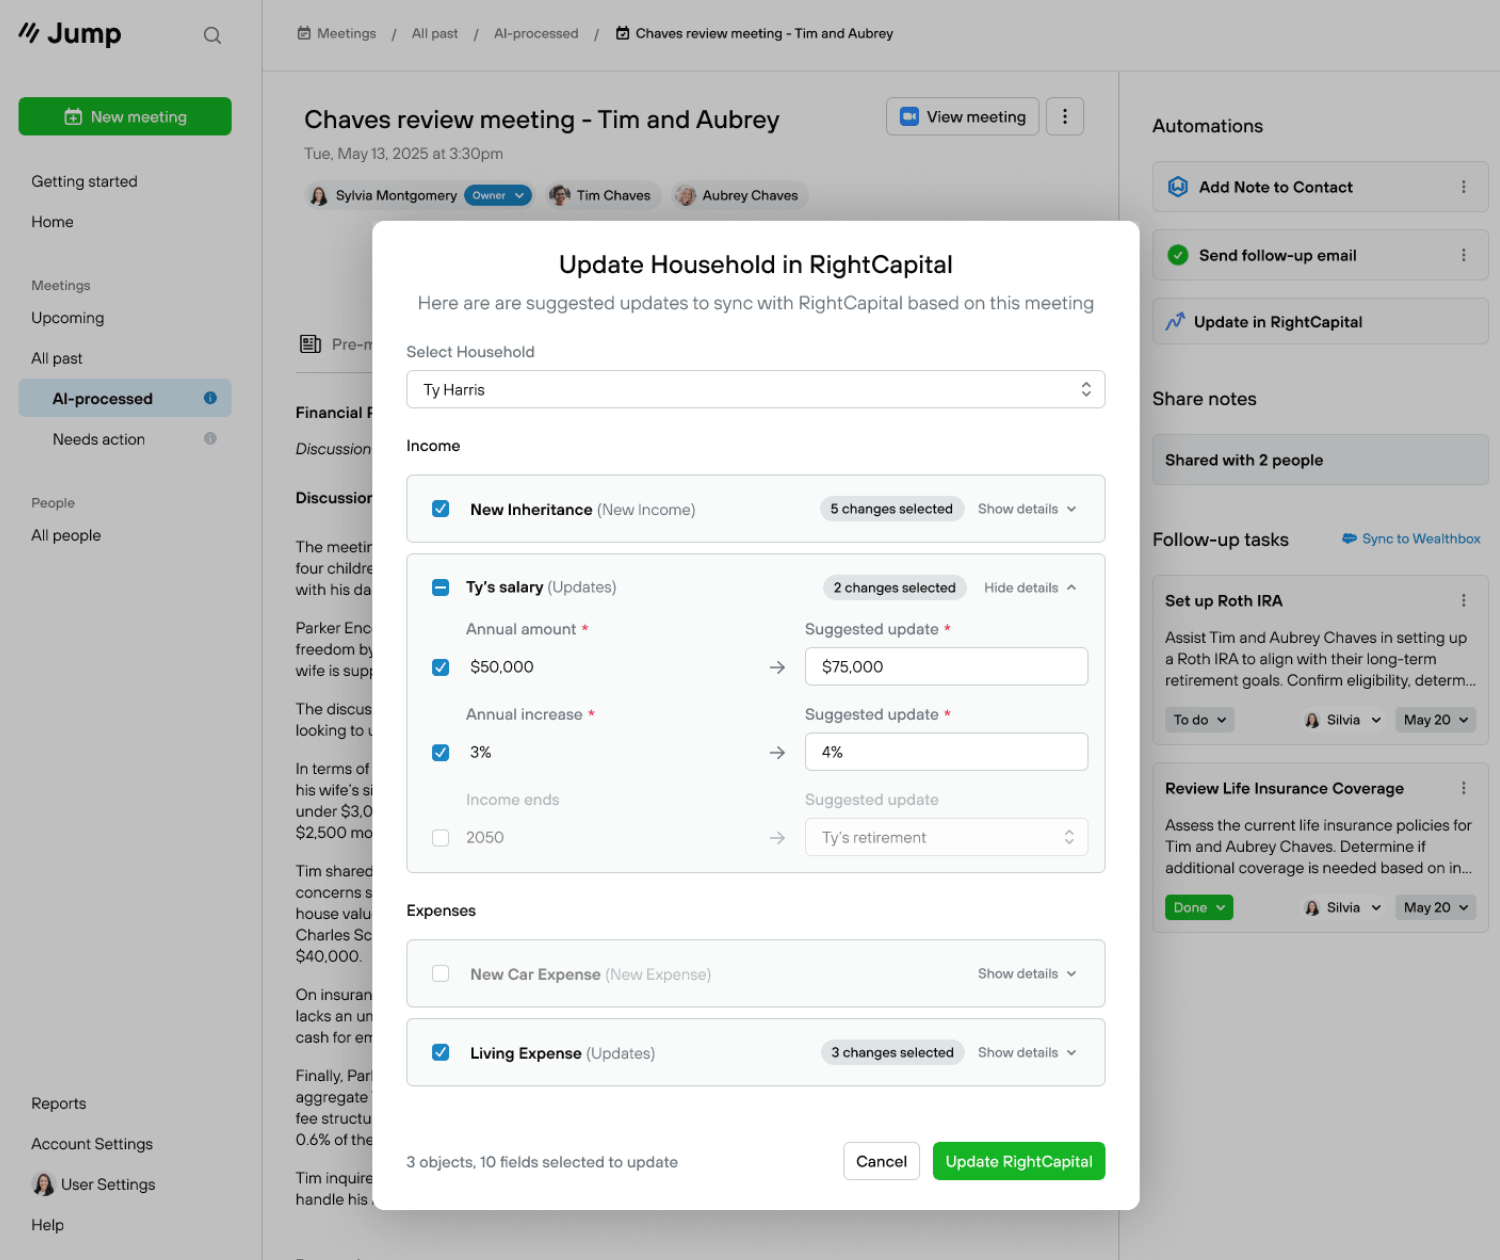Click arrow beside Annual amount $50,000
The image size is (1500, 1260).
click(x=777, y=667)
